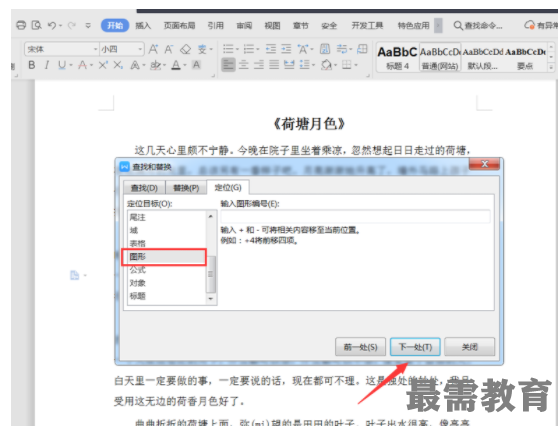Viewport: 558px width, 435px height.
Task: Open the 插入 ribbon tab
Action: click(143, 26)
